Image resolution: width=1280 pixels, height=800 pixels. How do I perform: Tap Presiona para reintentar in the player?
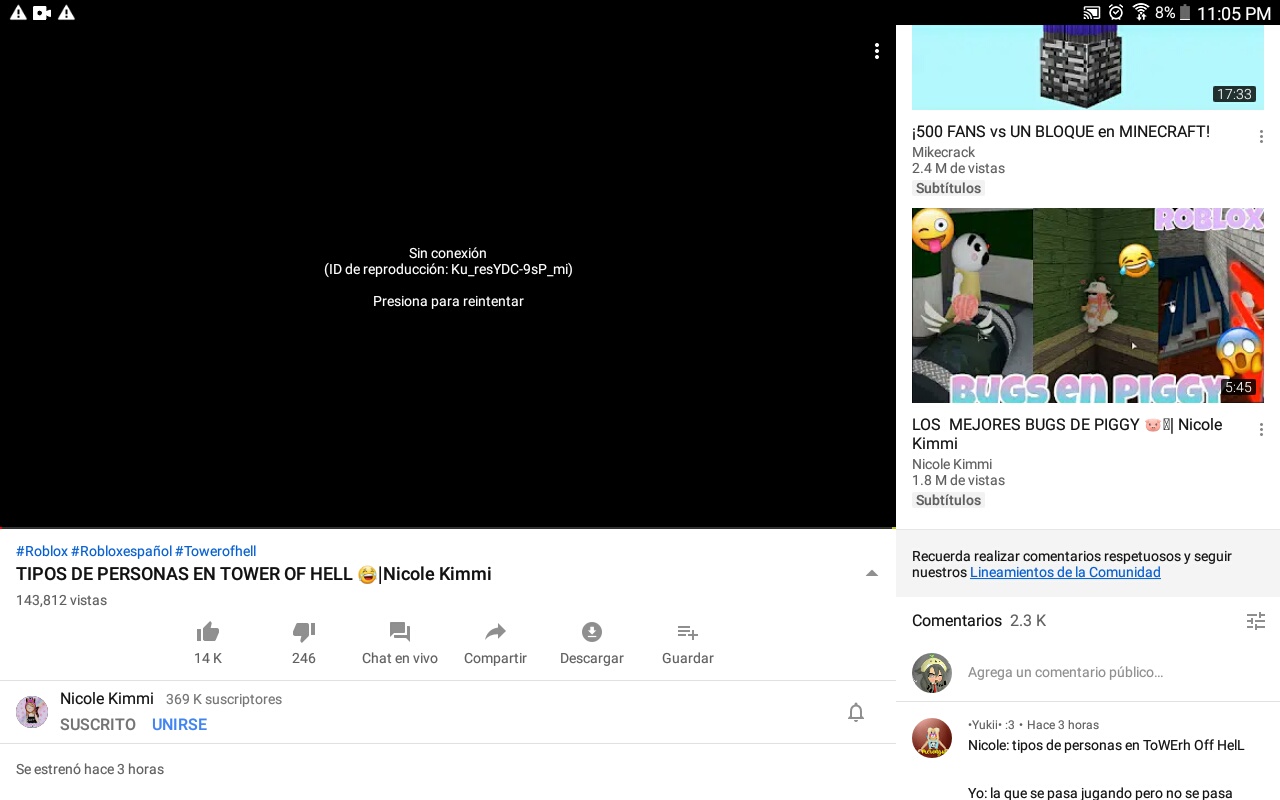coord(448,301)
